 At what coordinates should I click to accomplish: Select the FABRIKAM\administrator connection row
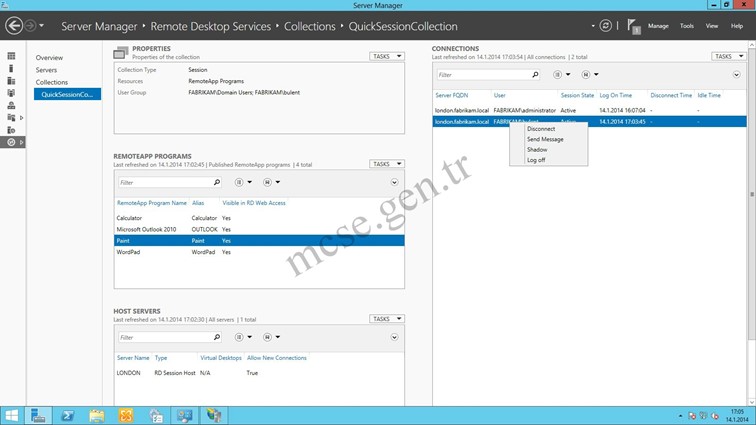[590, 110]
